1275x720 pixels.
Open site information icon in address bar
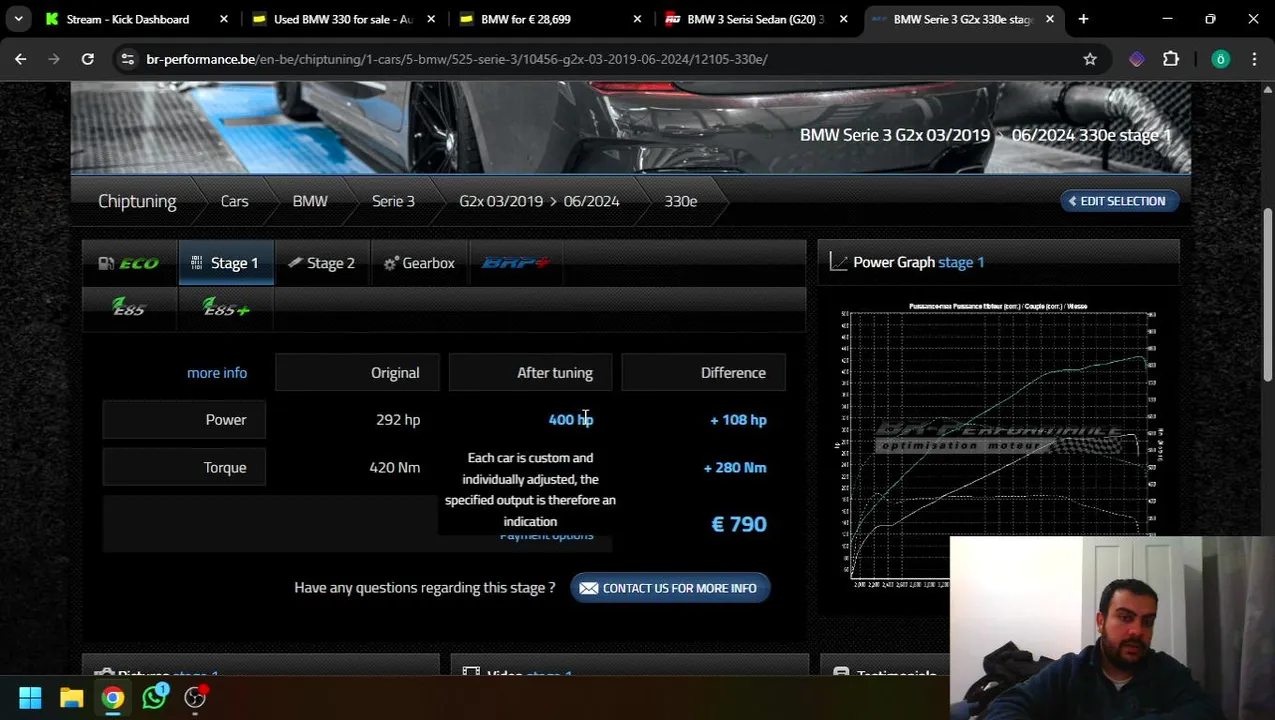(x=127, y=59)
